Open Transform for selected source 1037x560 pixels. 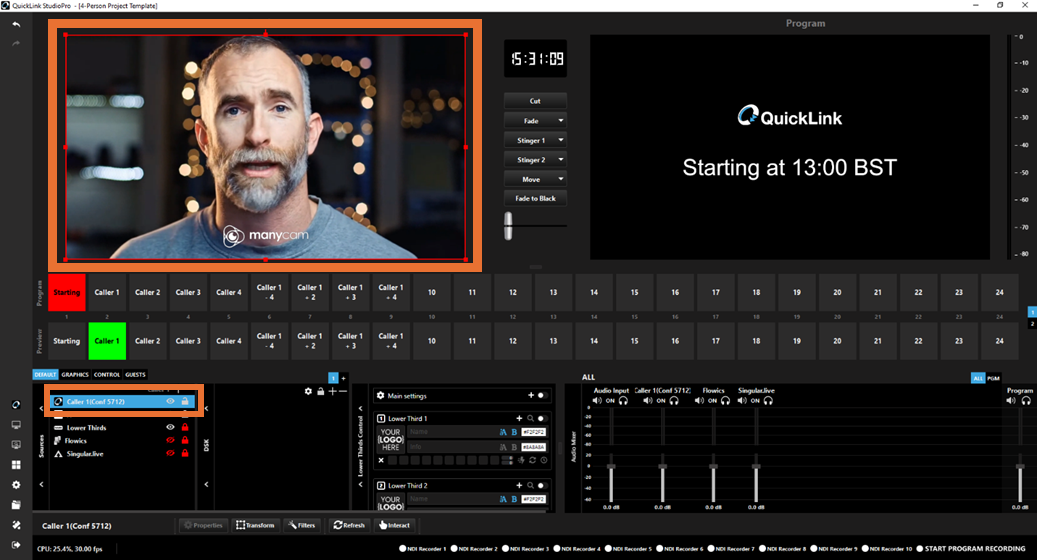[255, 525]
